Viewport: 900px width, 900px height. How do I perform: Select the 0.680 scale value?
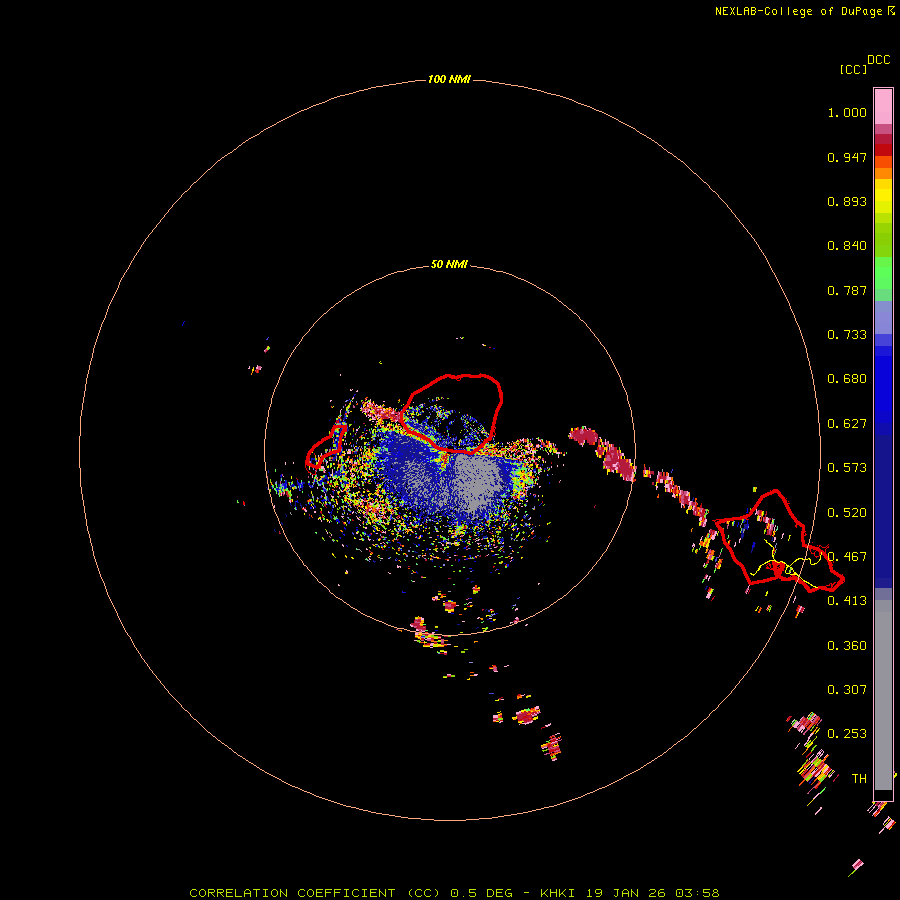847,379
